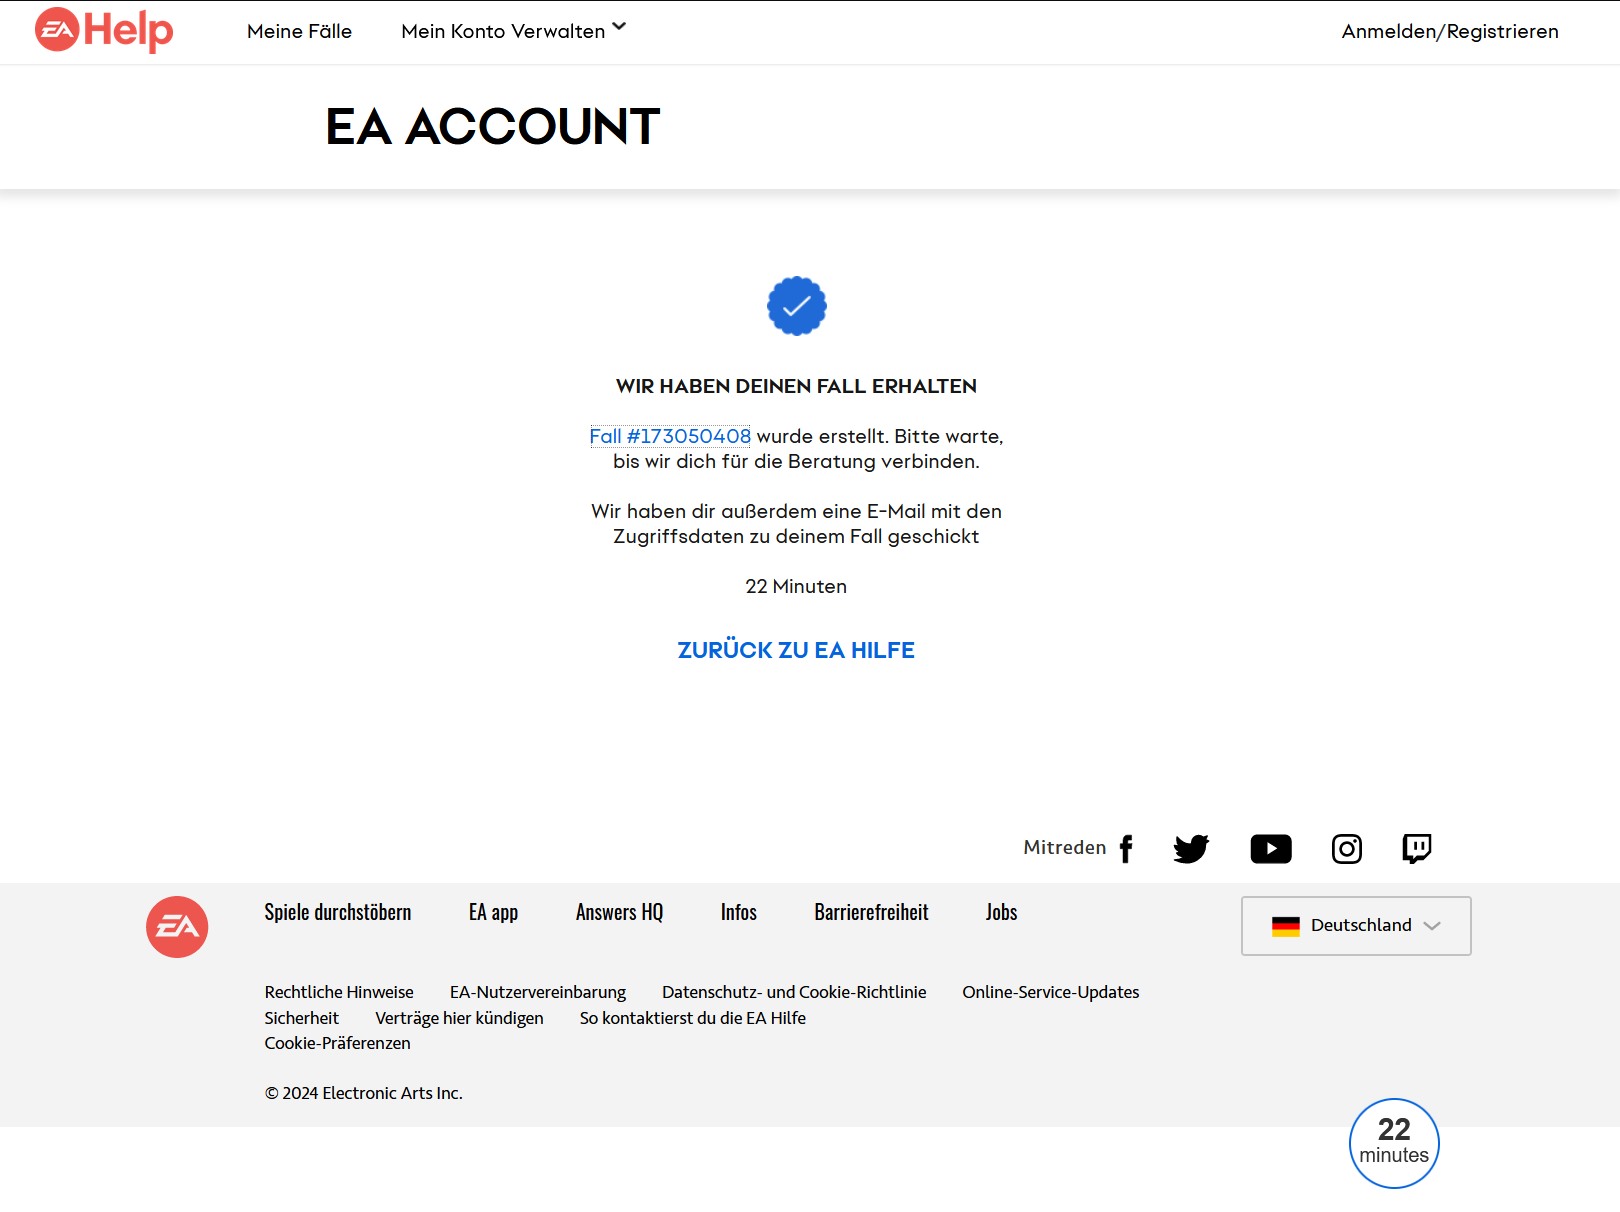Open the Twitter bird icon
The image size is (1620, 1212).
(1191, 849)
